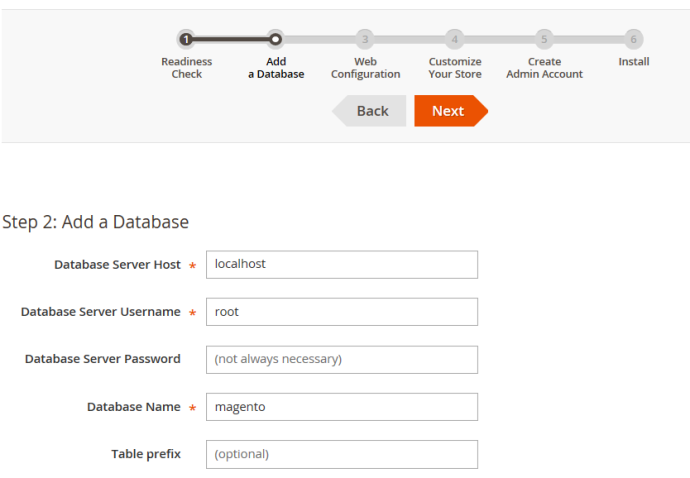This screenshot has height=478, width=690.
Task: Click the progress bar between steps 1 and 2
Action: pyautogui.click(x=231, y=39)
